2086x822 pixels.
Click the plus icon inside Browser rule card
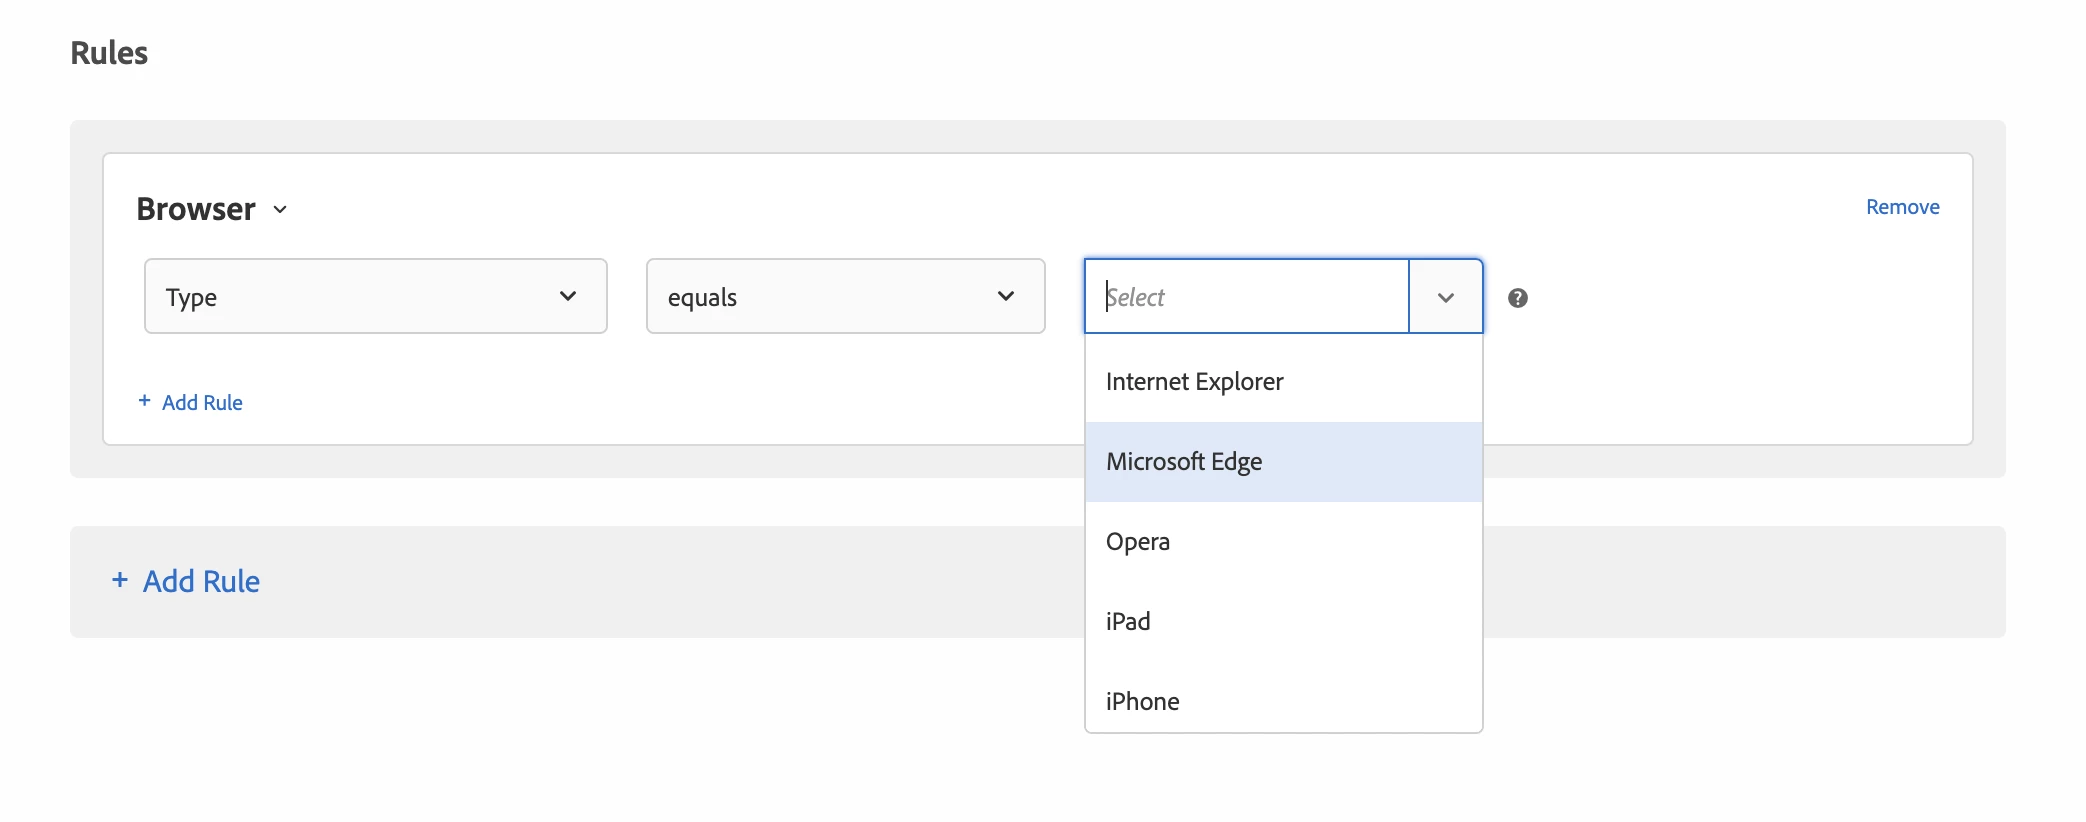click(144, 401)
